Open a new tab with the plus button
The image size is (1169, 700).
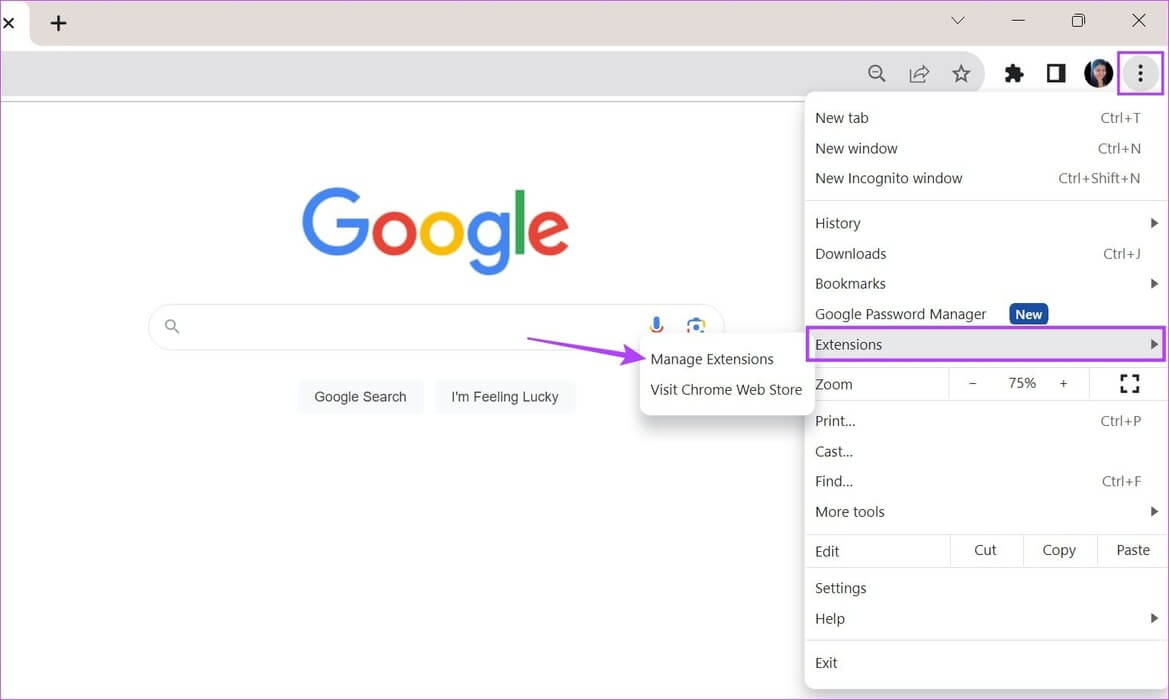coord(58,23)
